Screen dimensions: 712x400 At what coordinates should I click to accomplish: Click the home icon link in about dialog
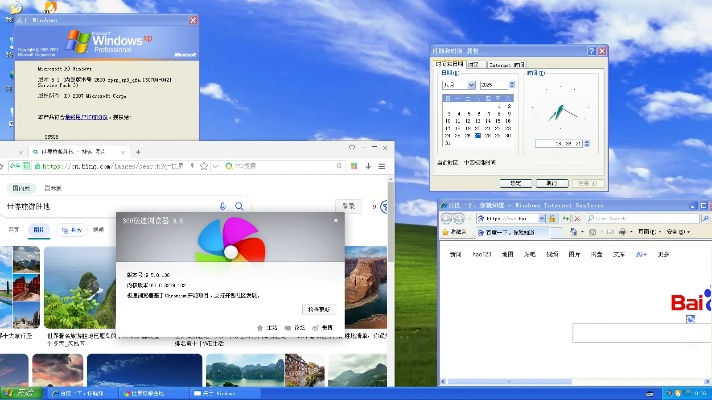click(x=260, y=328)
